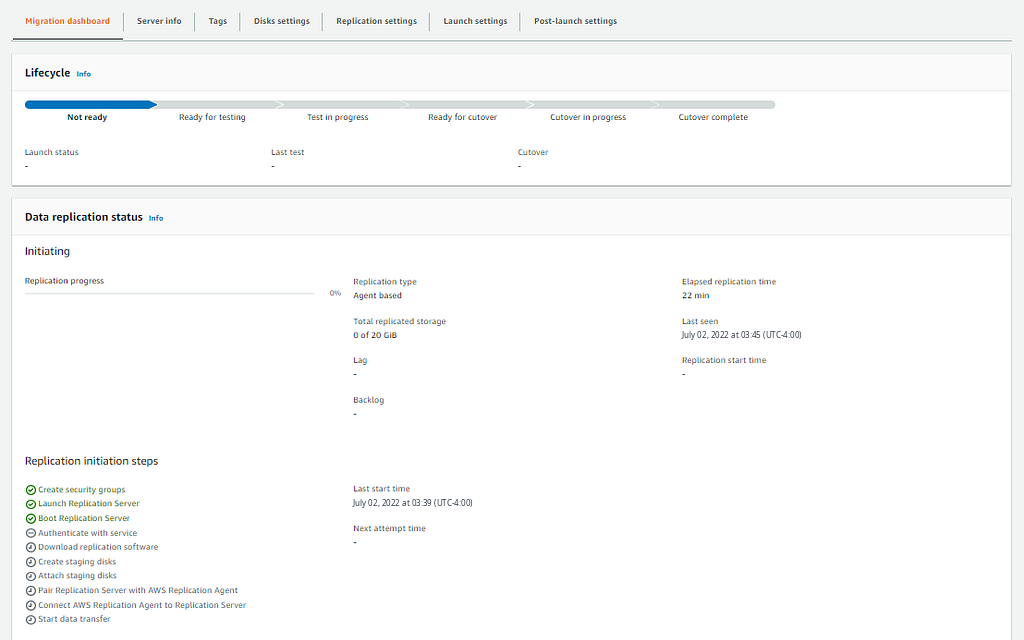1024x640 pixels.
Task: Click pending icon beside Pair Replication Server step
Action: click(31, 590)
